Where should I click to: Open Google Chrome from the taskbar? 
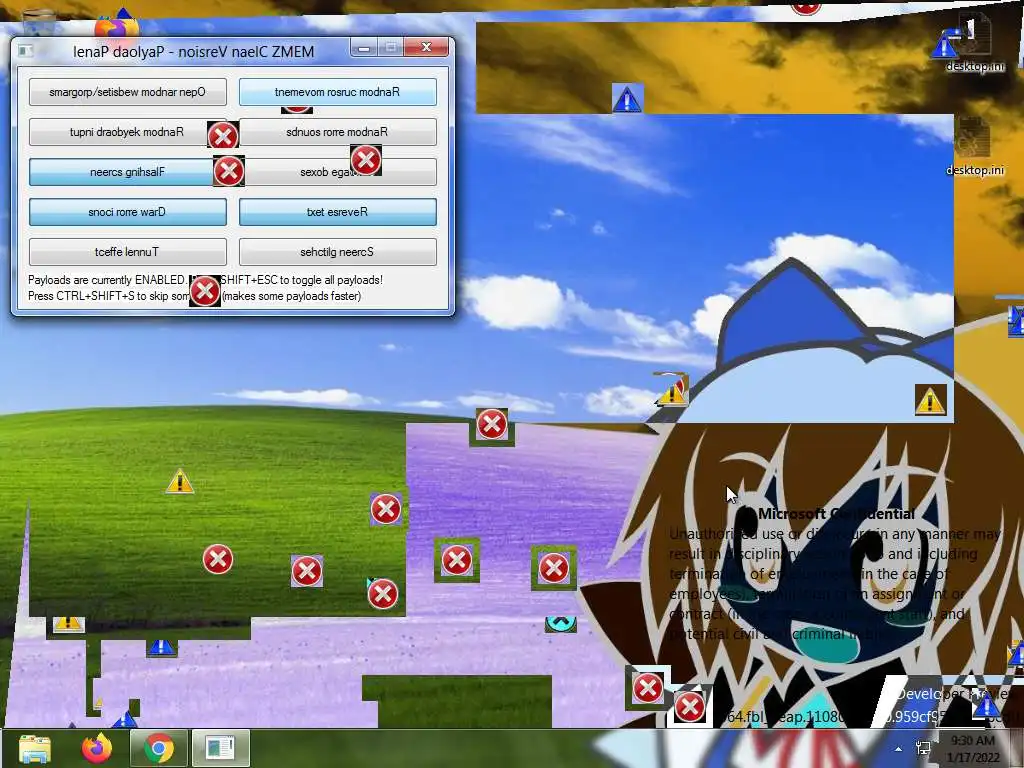(x=159, y=748)
